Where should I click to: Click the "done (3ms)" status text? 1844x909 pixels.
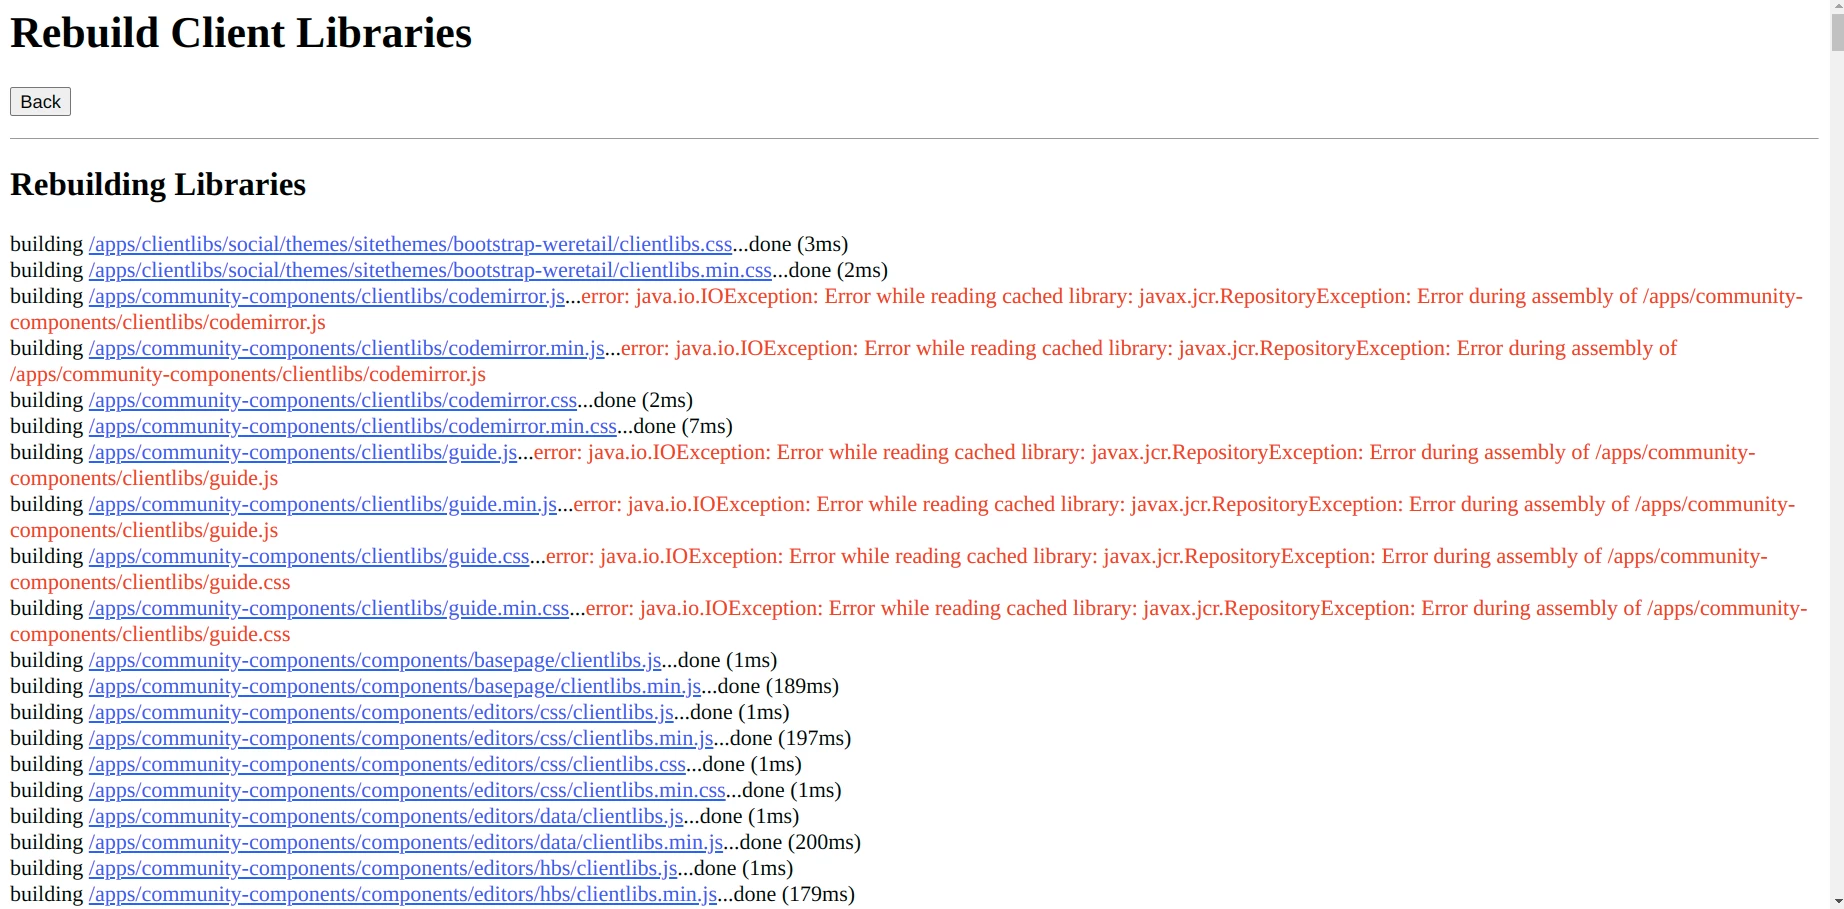798,244
